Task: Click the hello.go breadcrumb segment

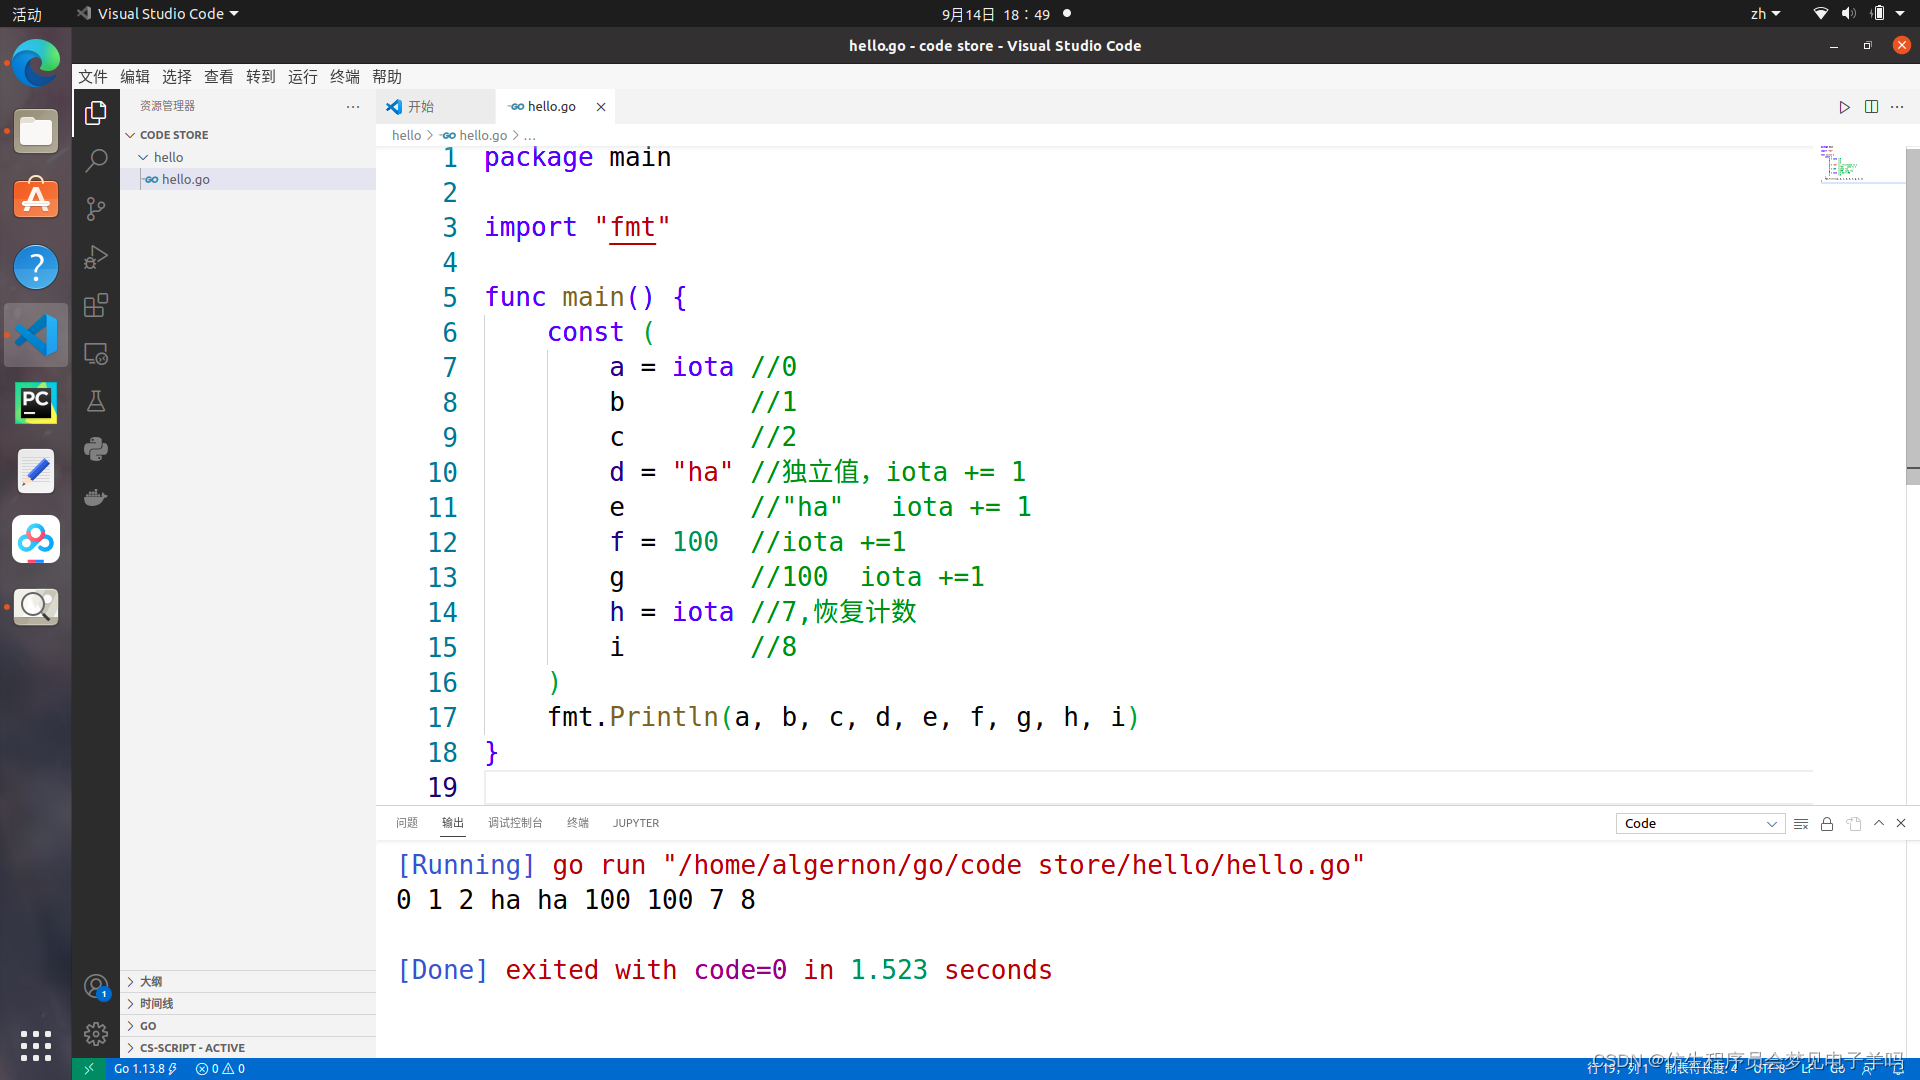Action: (x=483, y=136)
